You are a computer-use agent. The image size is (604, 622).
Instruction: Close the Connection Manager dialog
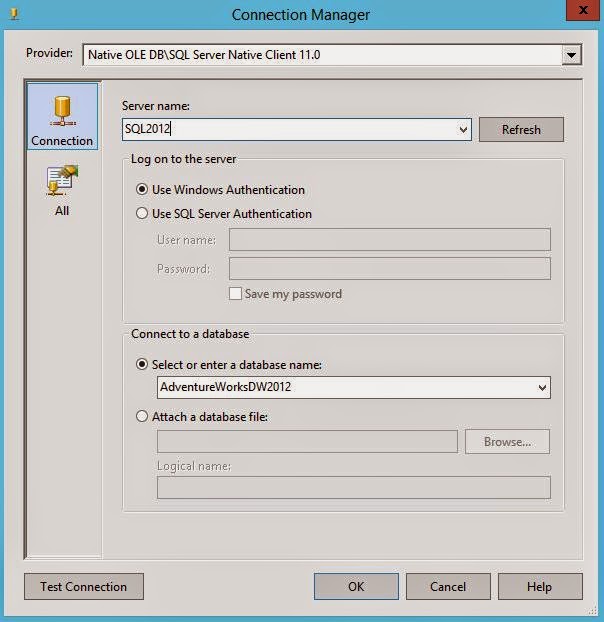(x=582, y=10)
